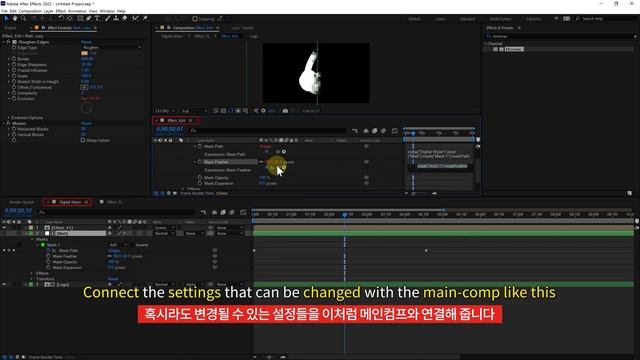Select the Type text tool
The height and width of the screenshot is (360, 640).
pos(97,18)
